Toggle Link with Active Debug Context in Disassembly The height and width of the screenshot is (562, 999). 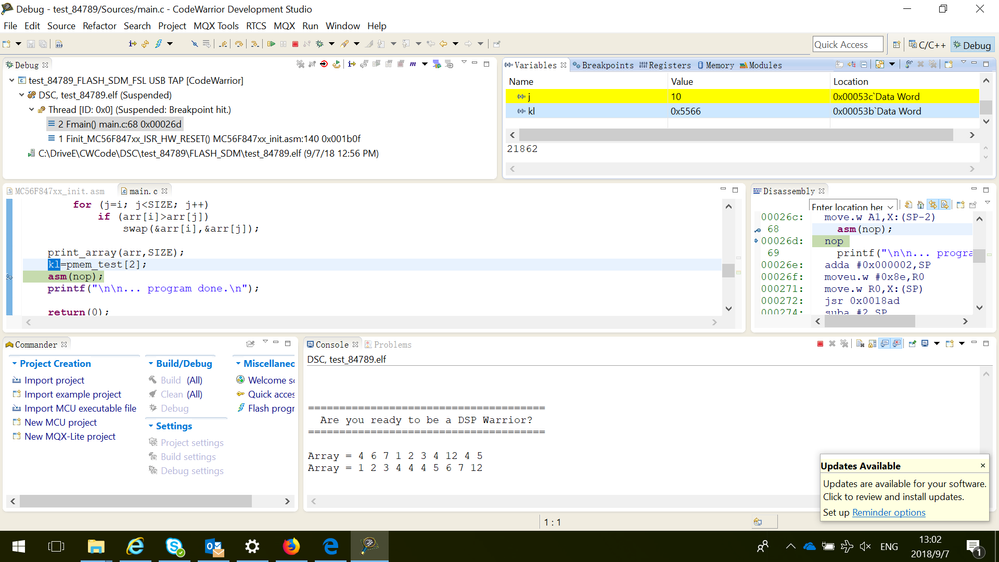(x=933, y=205)
